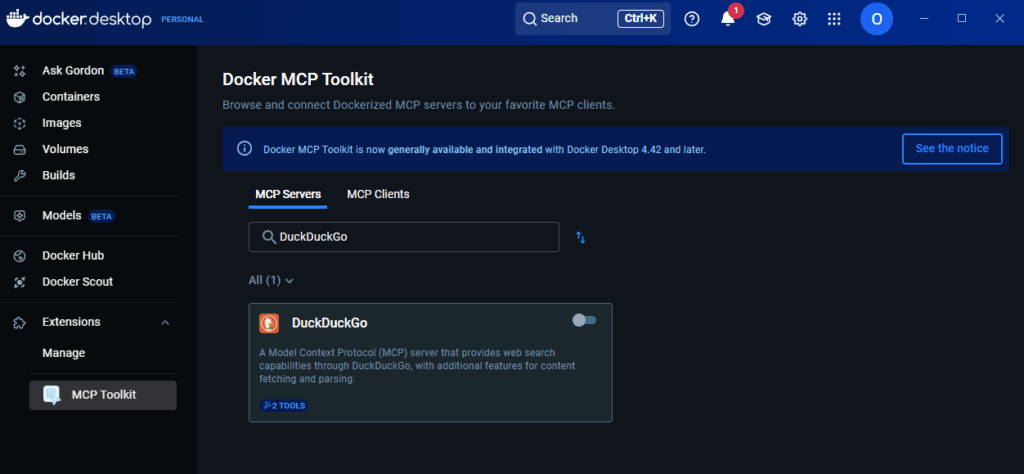Click the 2 Tools badge on DuckDuckGo card
The width and height of the screenshot is (1024, 474).
(x=284, y=405)
